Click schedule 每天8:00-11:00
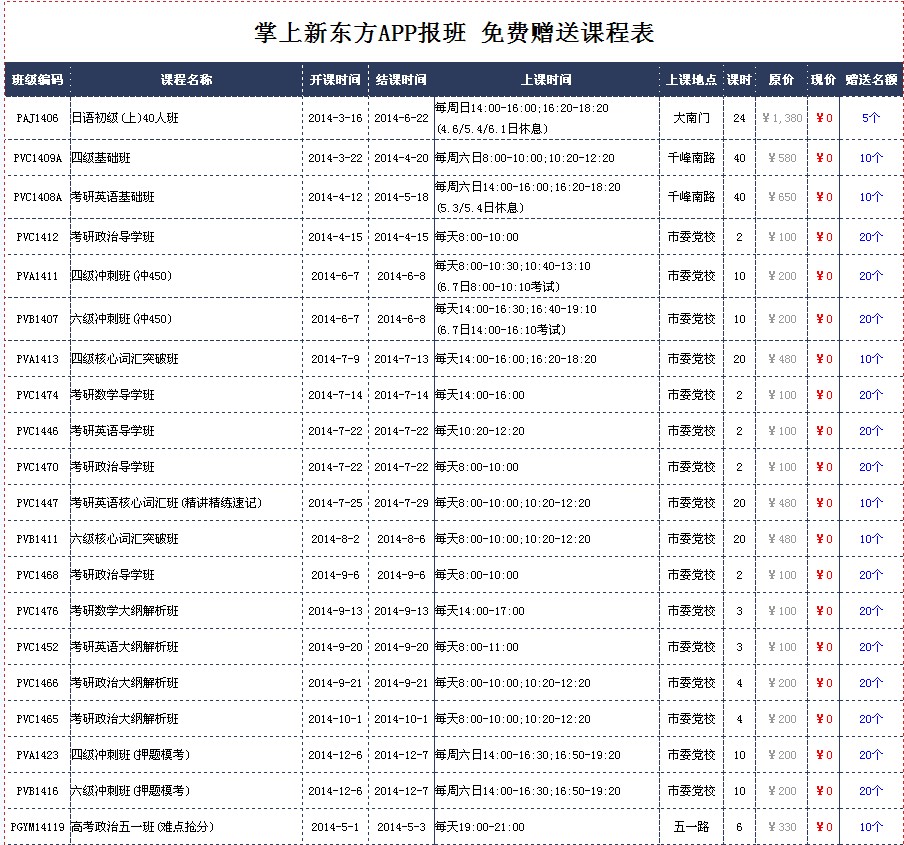 tap(477, 647)
